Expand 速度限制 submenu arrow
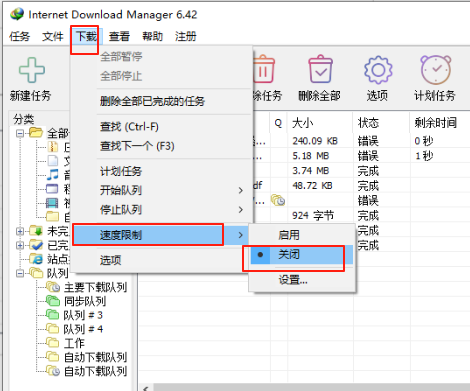Viewport: 470px width, 391px height. (x=241, y=235)
